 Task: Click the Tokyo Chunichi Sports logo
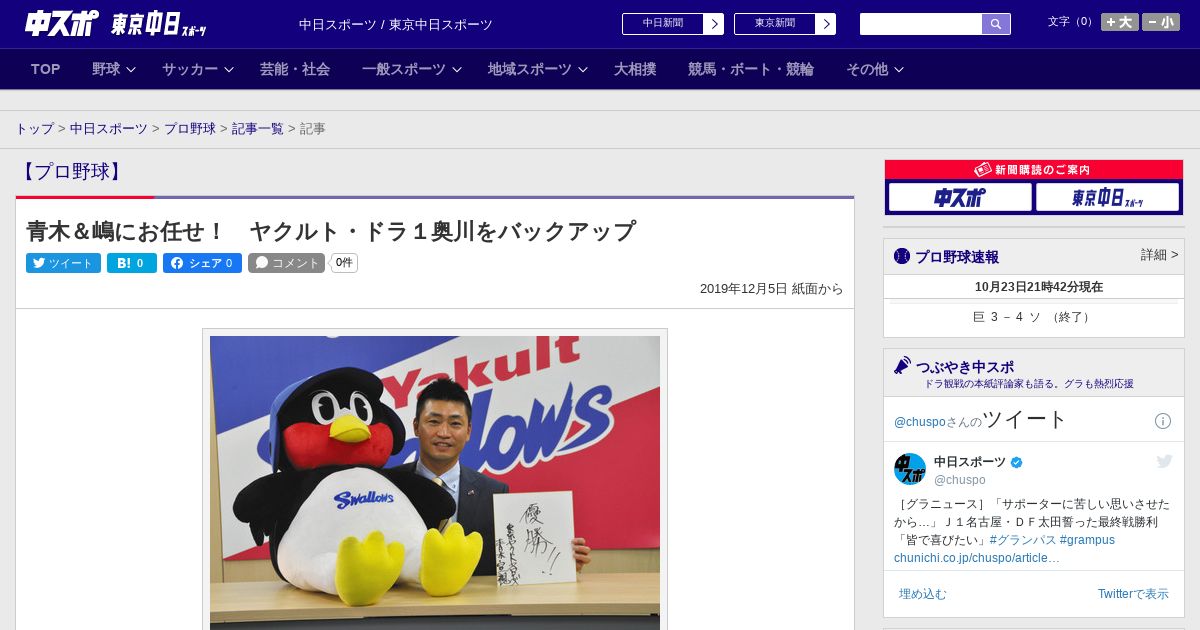(159, 24)
